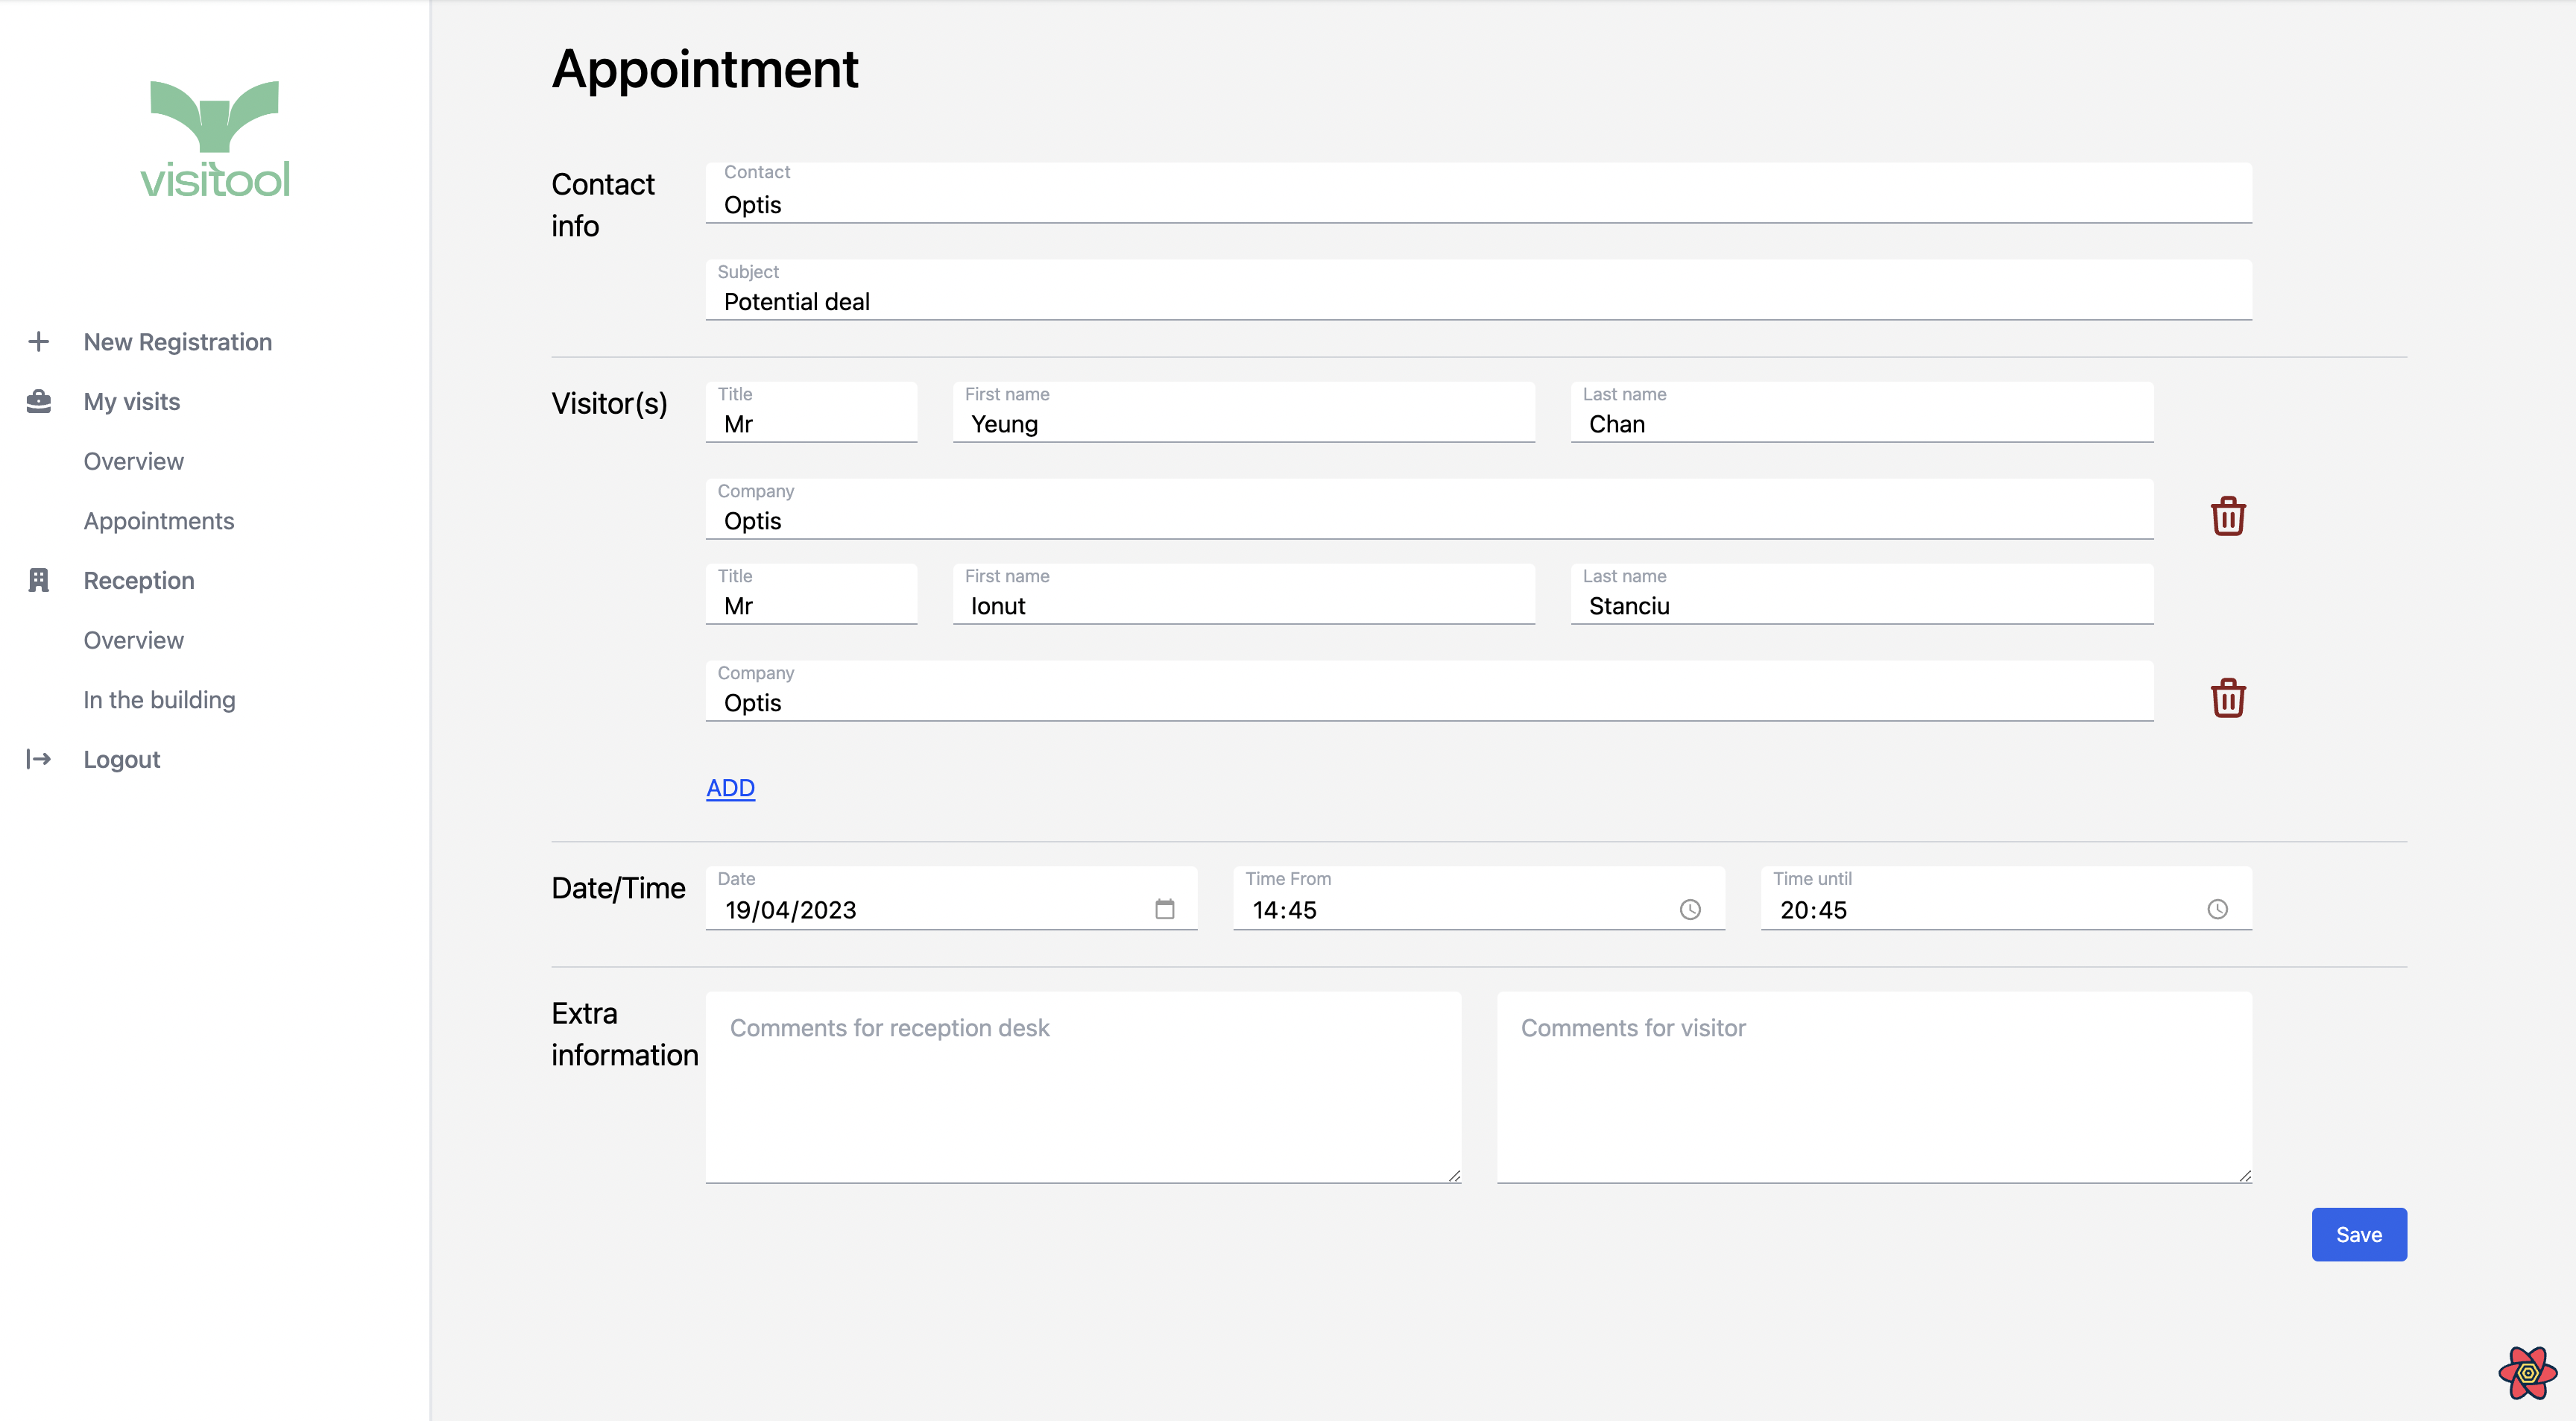Save the appointment
This screenshot has height=1421, width=2576.
[2359, 1234]
